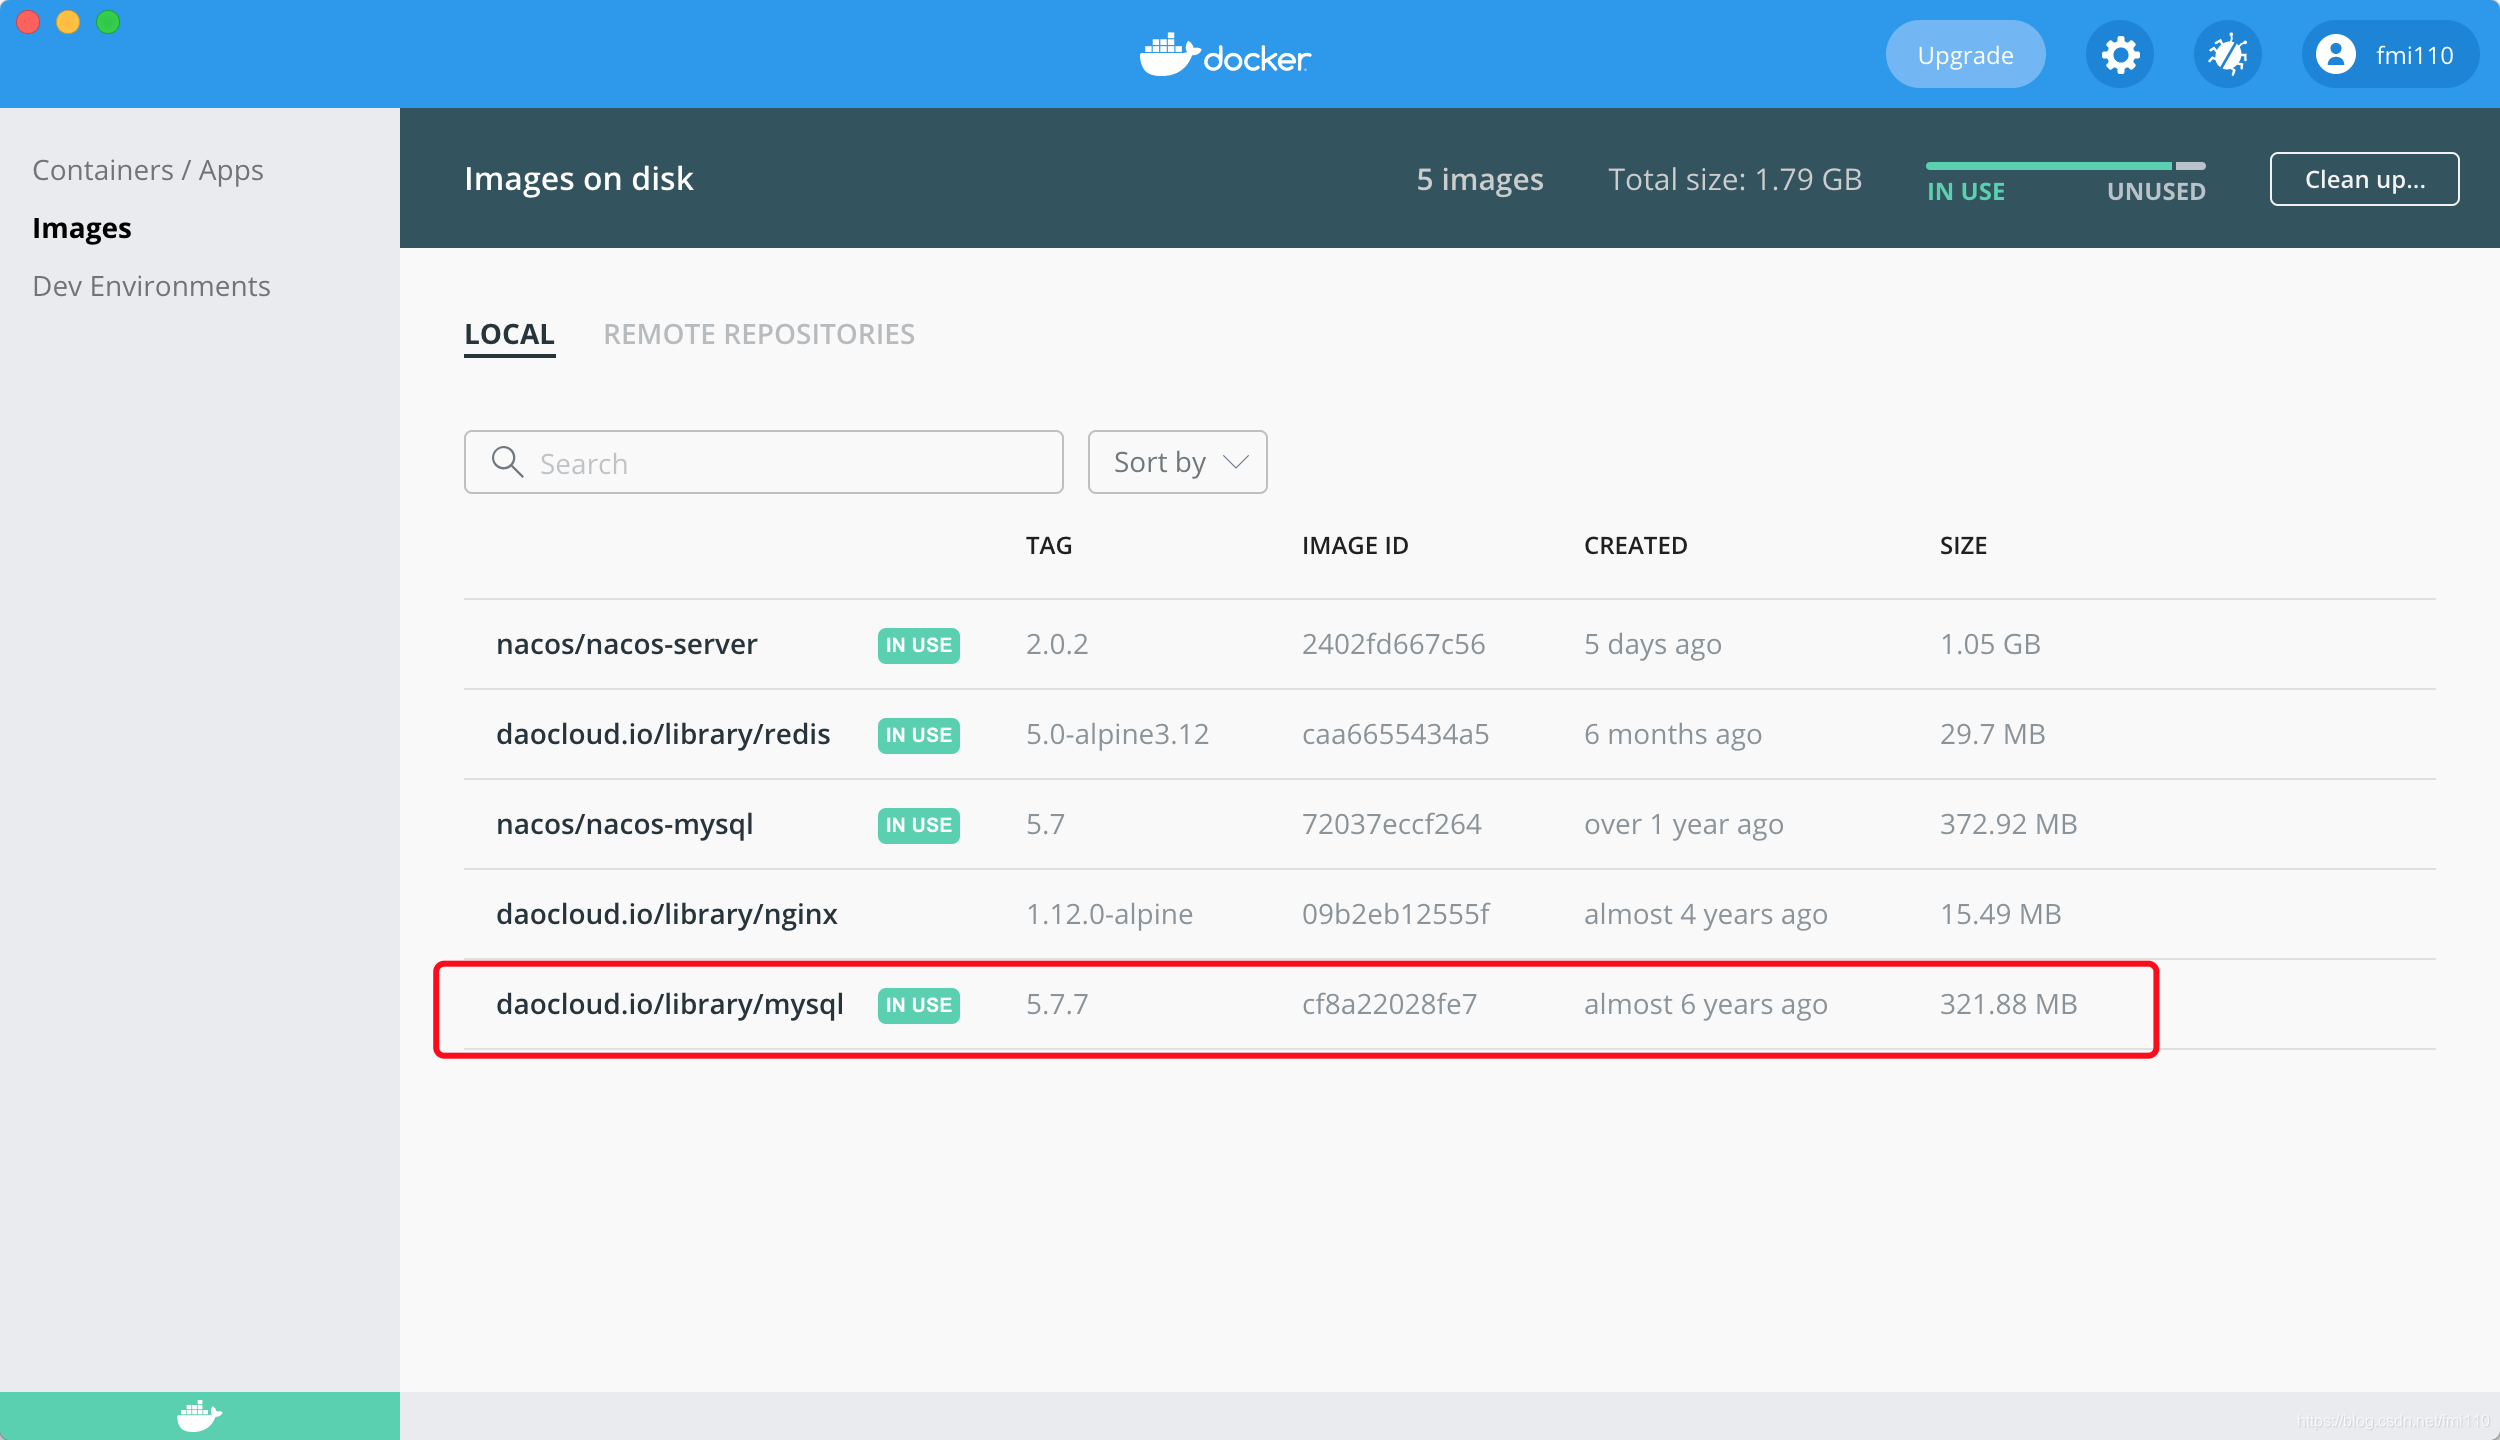The width and height of the screenshot is (2500, 1440).
Task: Go to Dev Environments section
Action: tap(151, 286)
